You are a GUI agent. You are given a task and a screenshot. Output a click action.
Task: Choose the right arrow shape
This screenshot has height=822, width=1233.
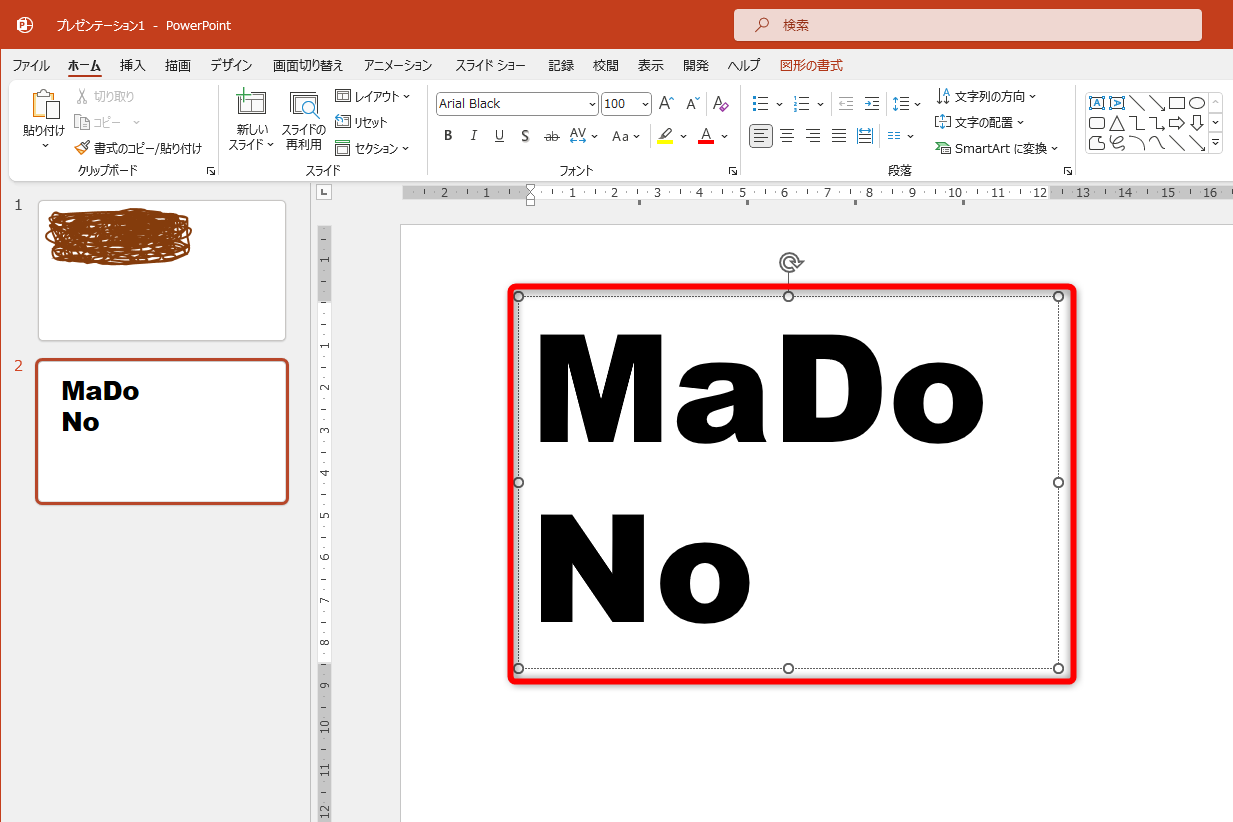click(1177, 123)
